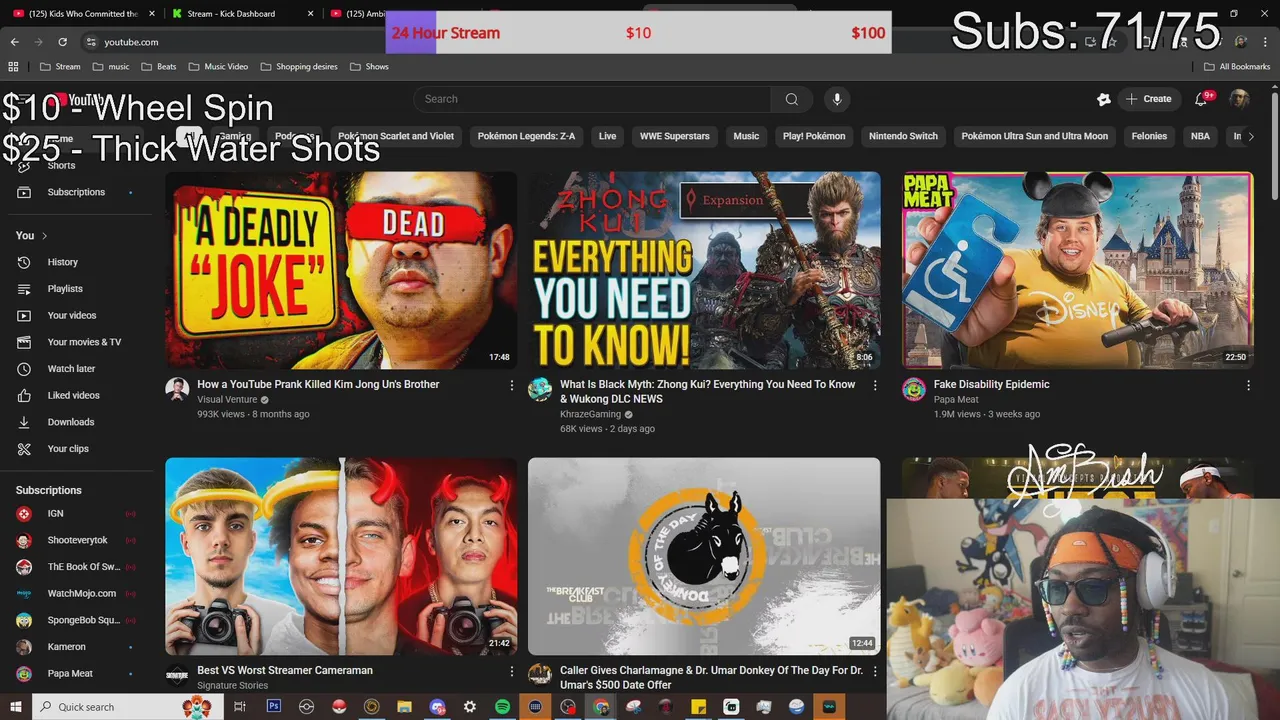Screen dimensions: 1280x720
Task: Select the Nintendo Switch chip
Action: [x=903, y=136]
